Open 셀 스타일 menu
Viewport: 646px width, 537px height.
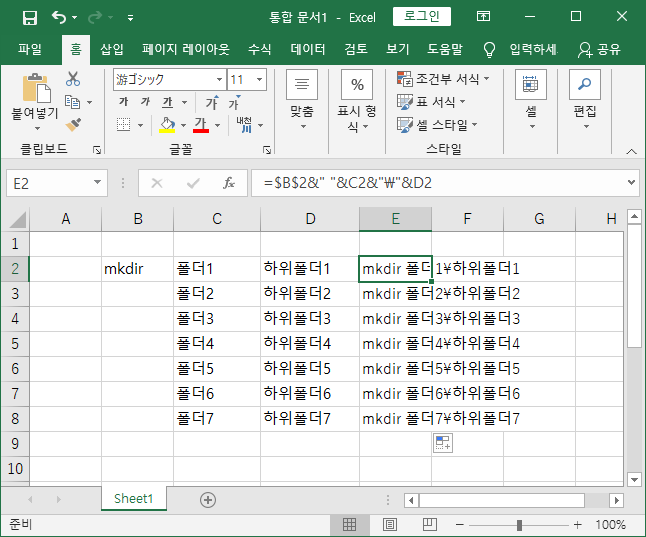(x=437, y=124)
